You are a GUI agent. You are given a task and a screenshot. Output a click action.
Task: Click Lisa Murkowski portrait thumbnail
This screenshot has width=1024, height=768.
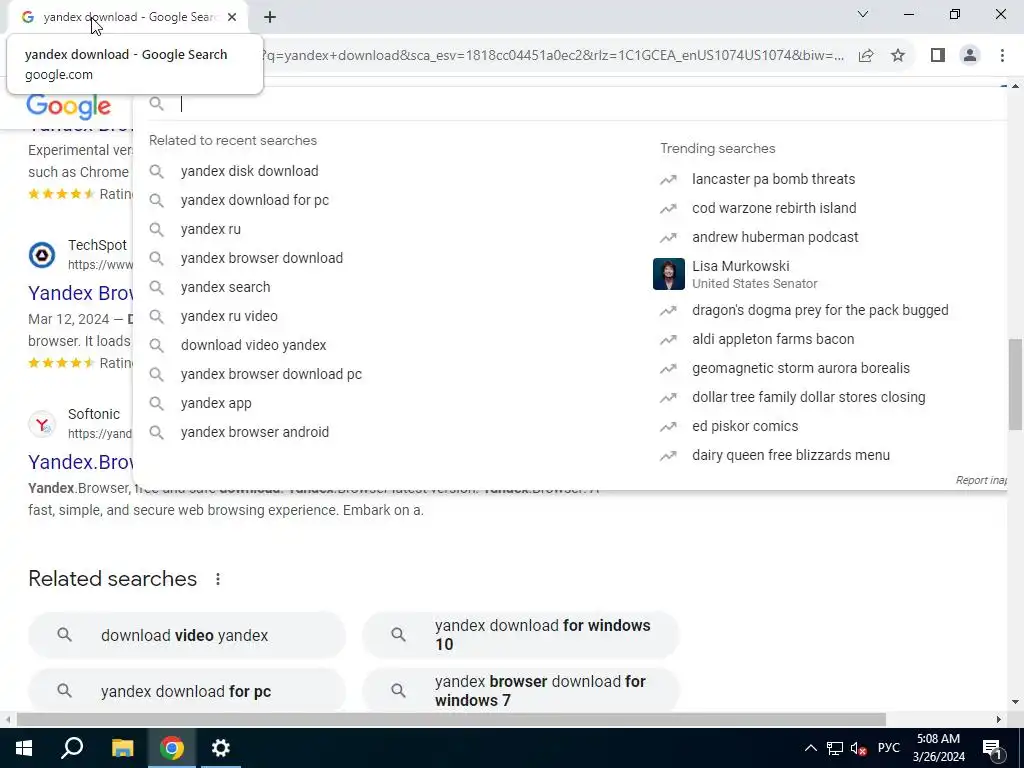[669, 274]
